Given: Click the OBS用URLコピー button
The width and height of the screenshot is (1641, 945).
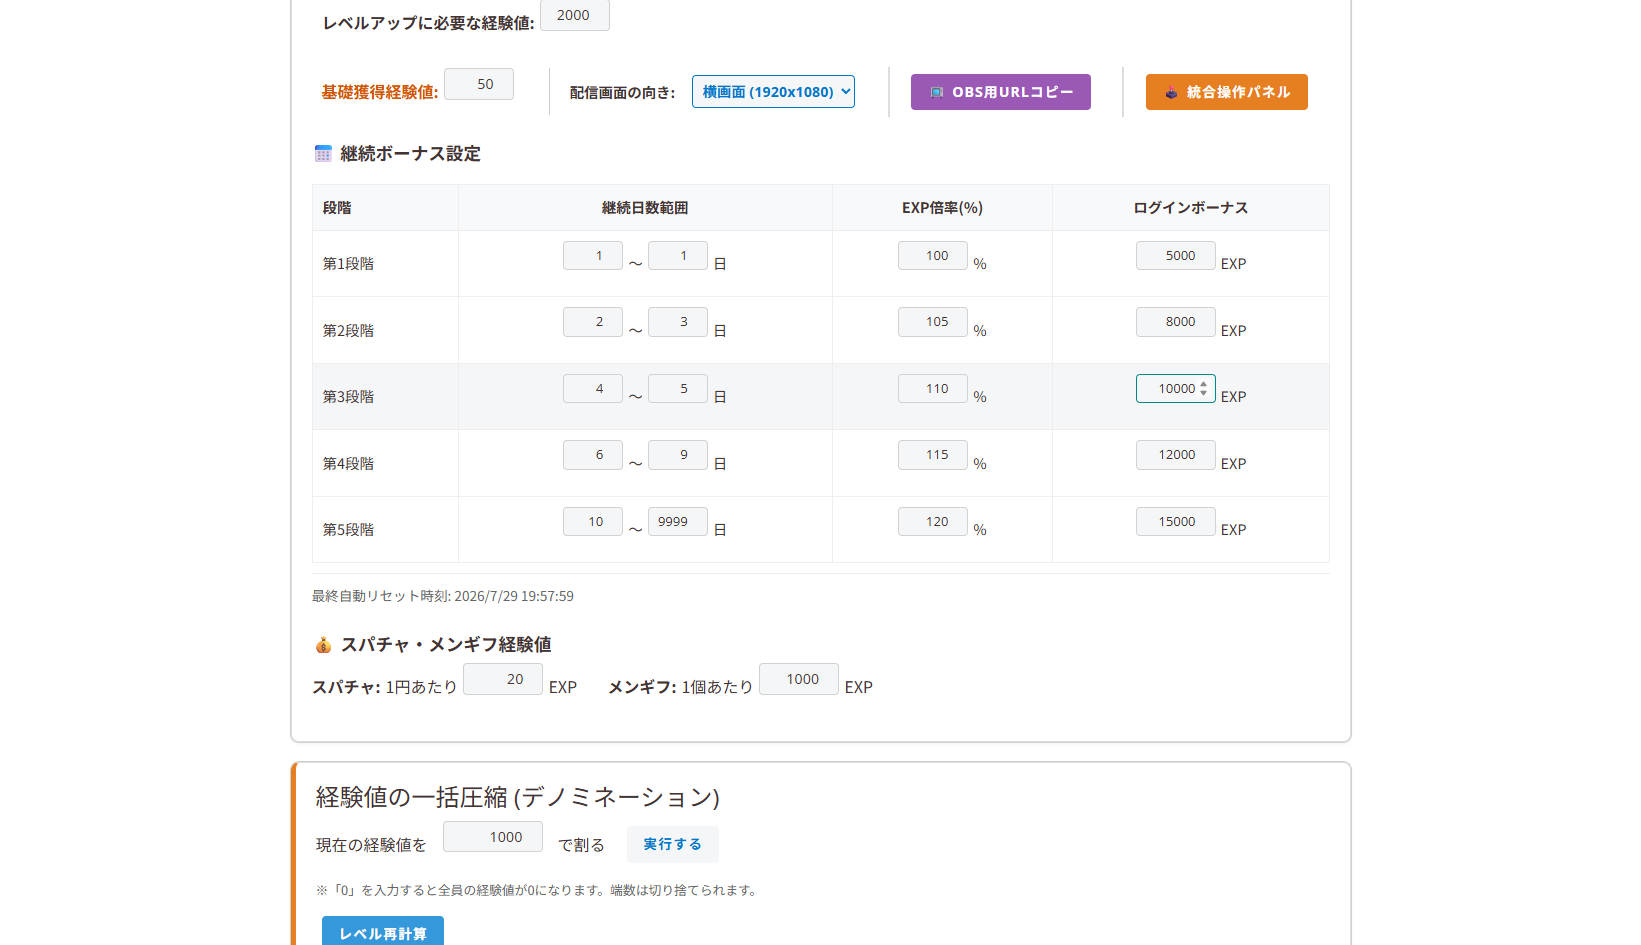Looking at the screenshot, I should [x=1000, y=92].
